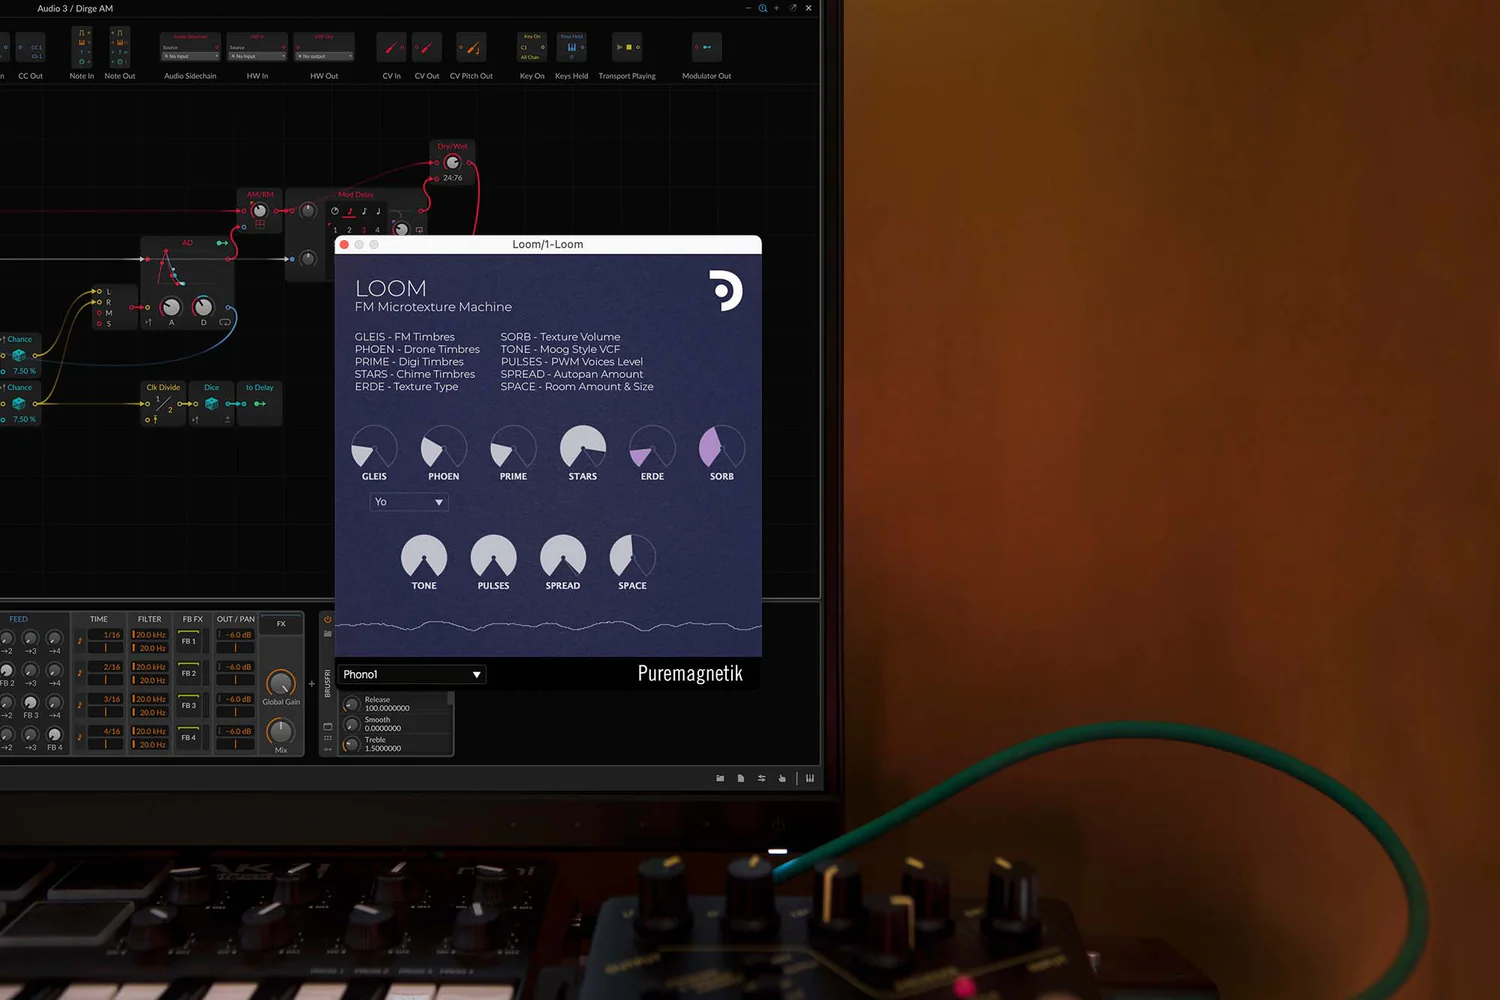1500x1000 pixels.
Task: Click the to Delay module arrow icon
Action: (x=260, y=404)
